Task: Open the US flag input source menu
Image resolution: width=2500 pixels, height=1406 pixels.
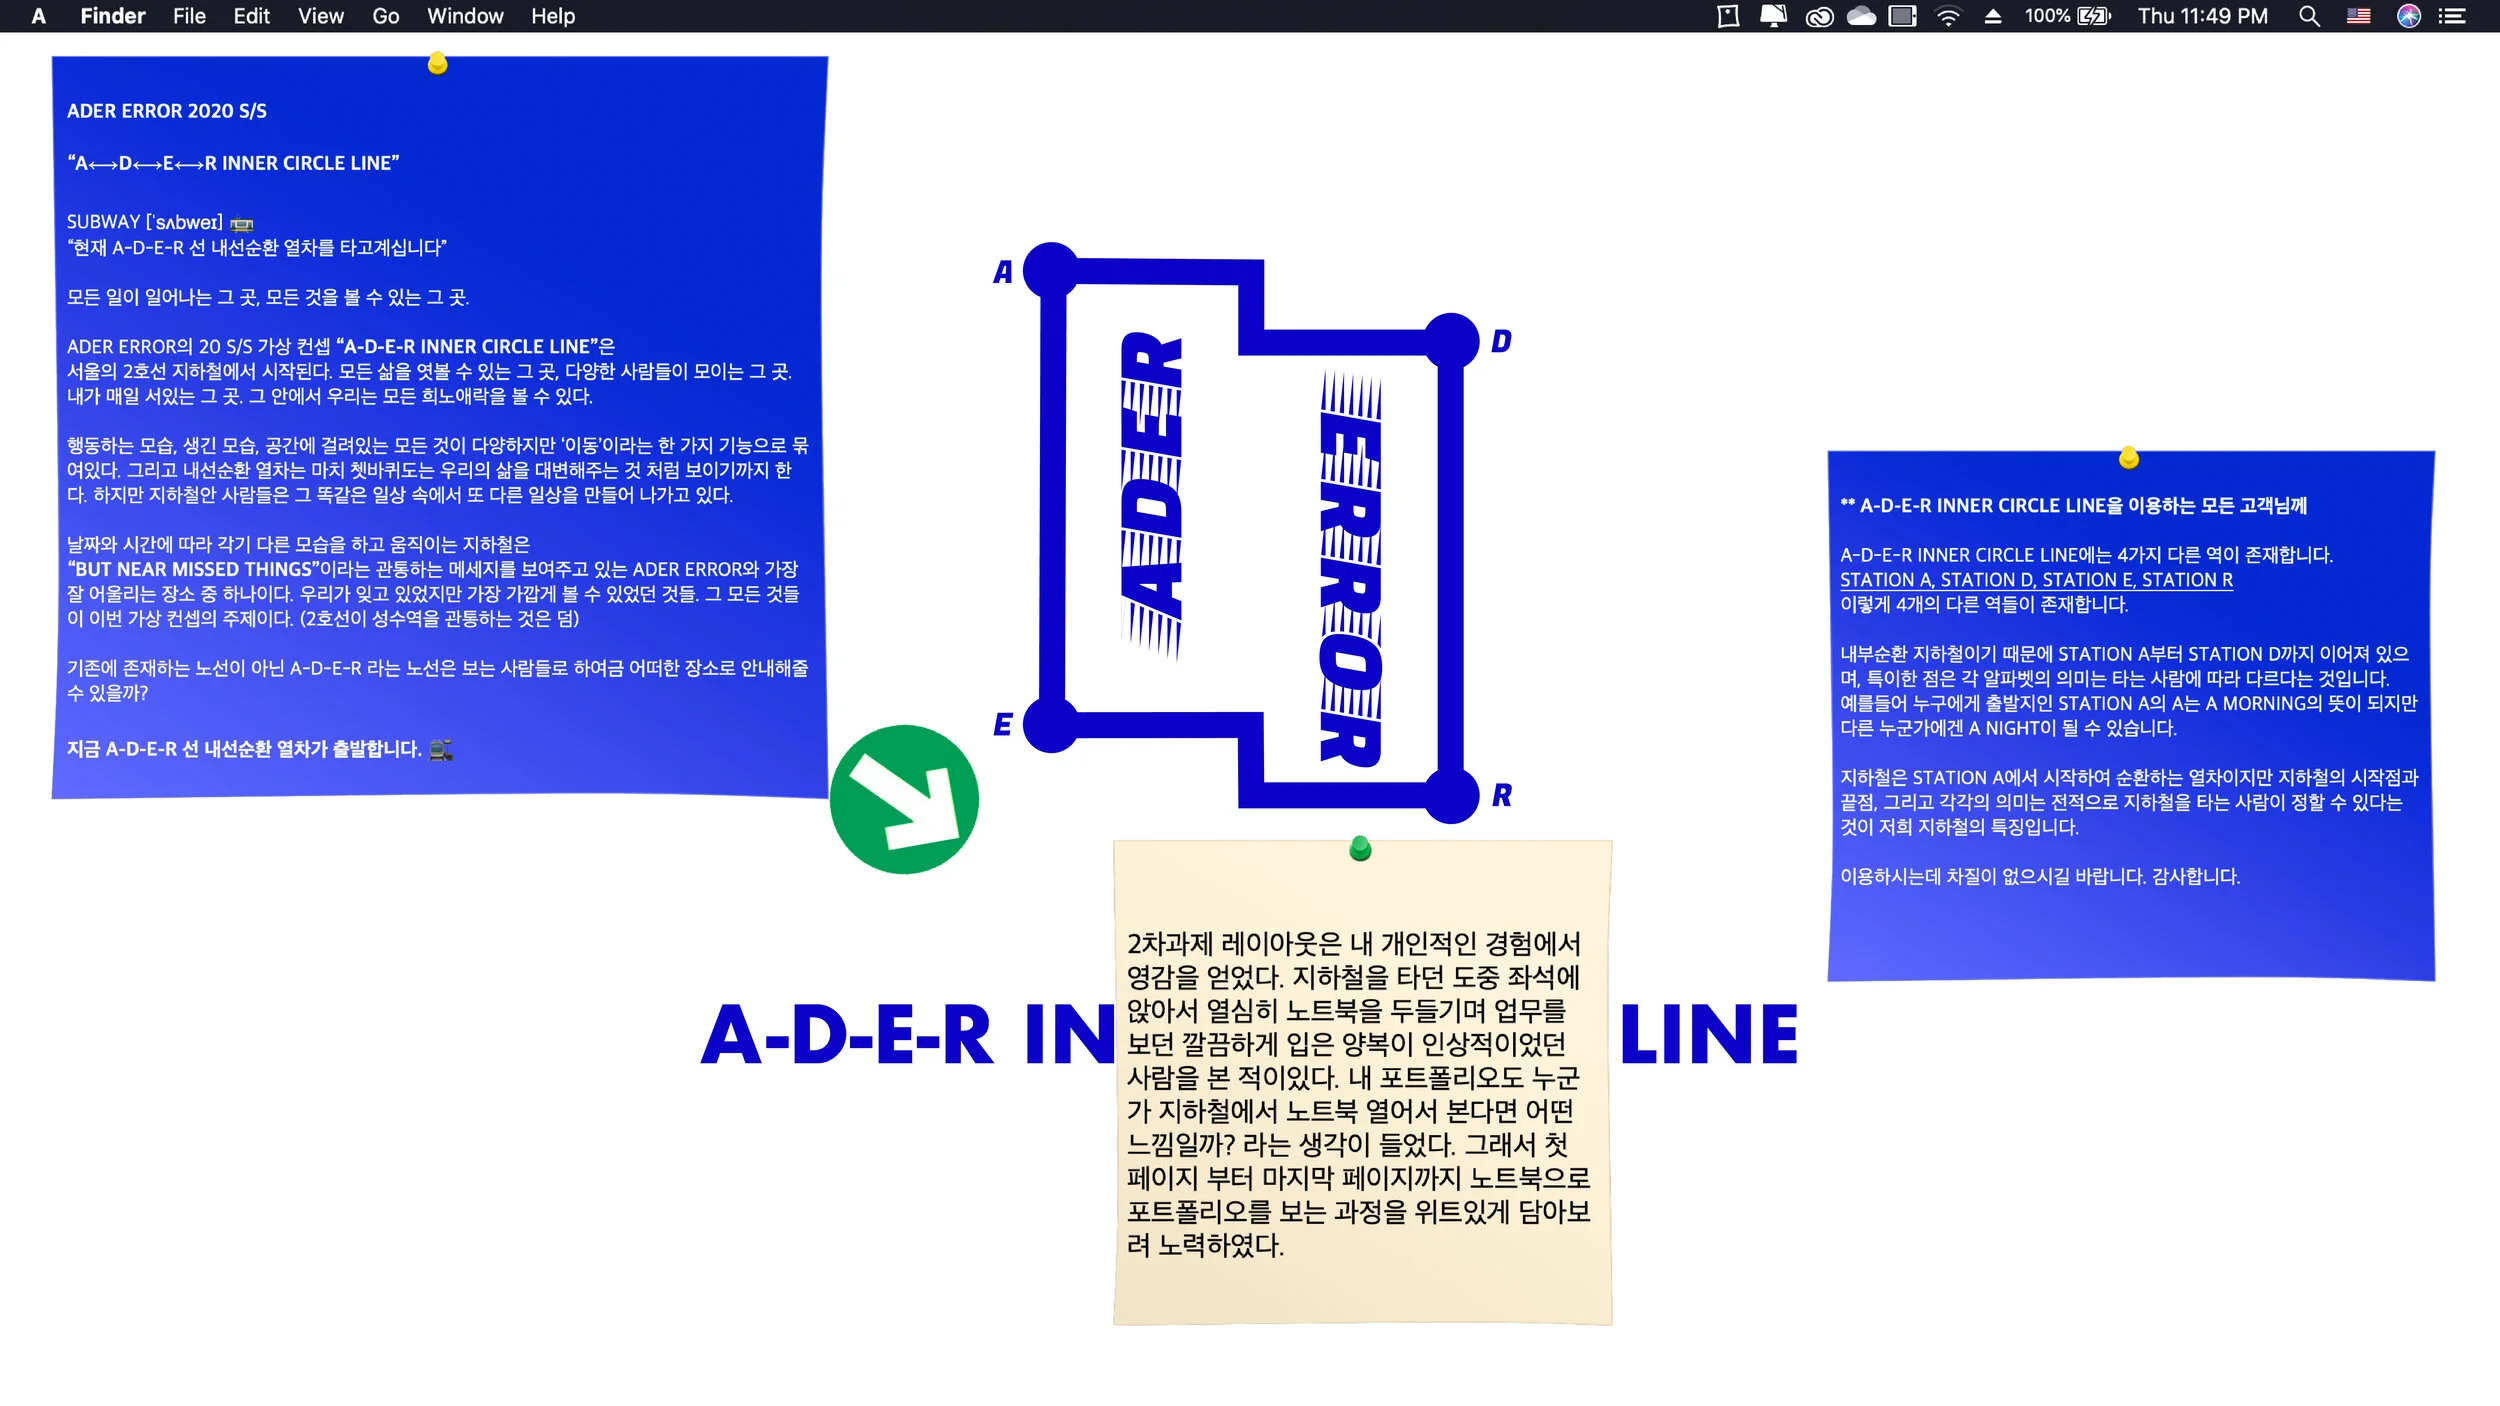Action: click(2359, 16)
